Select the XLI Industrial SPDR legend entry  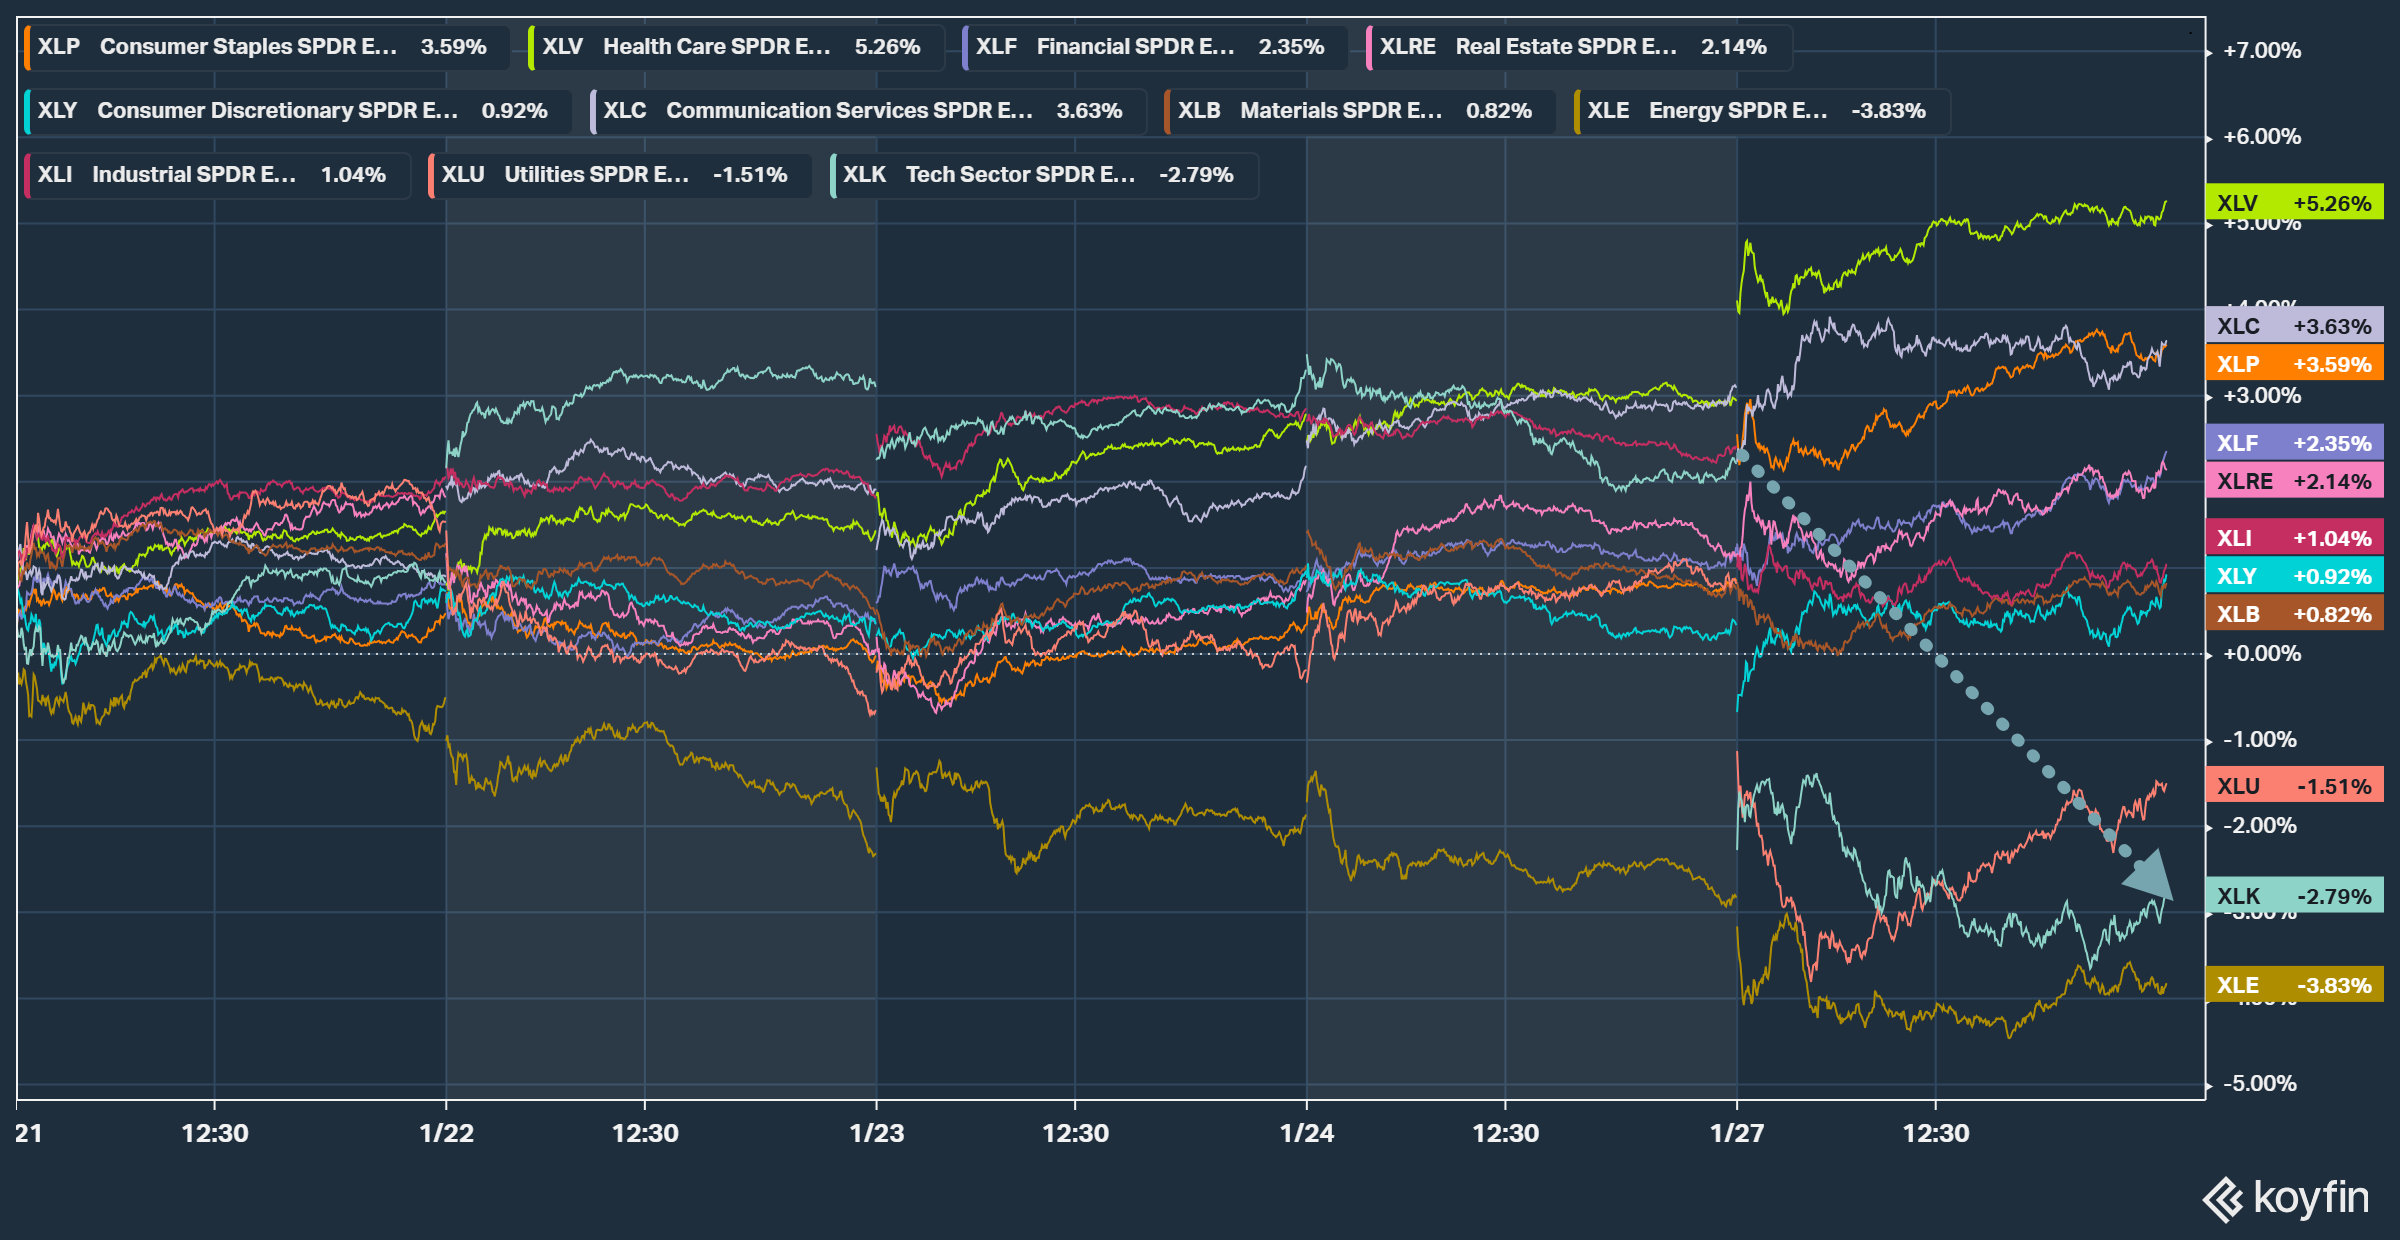(x=217, y=175)
